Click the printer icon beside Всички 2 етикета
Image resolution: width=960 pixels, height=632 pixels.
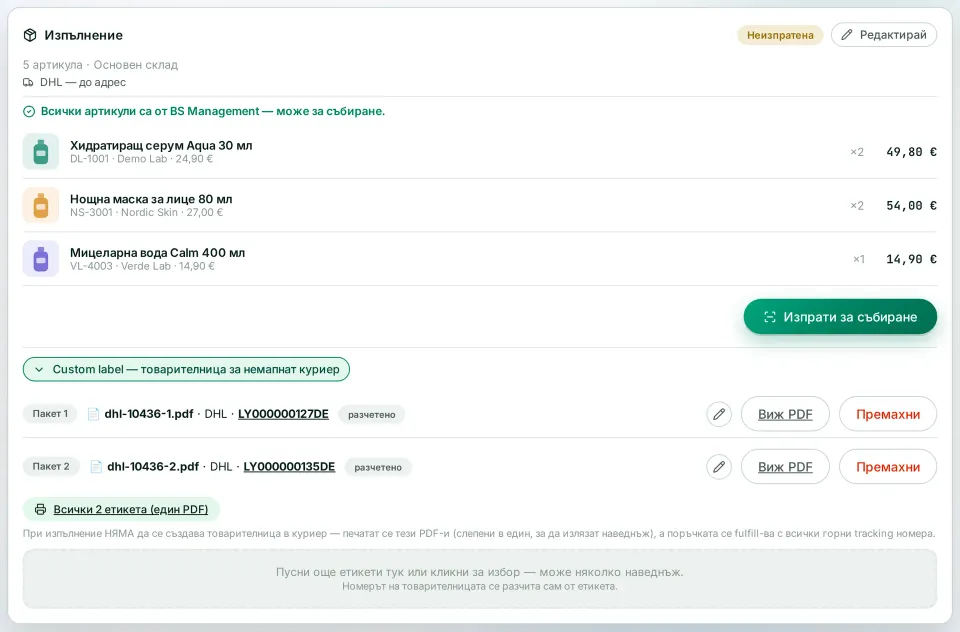coord(40,510)
